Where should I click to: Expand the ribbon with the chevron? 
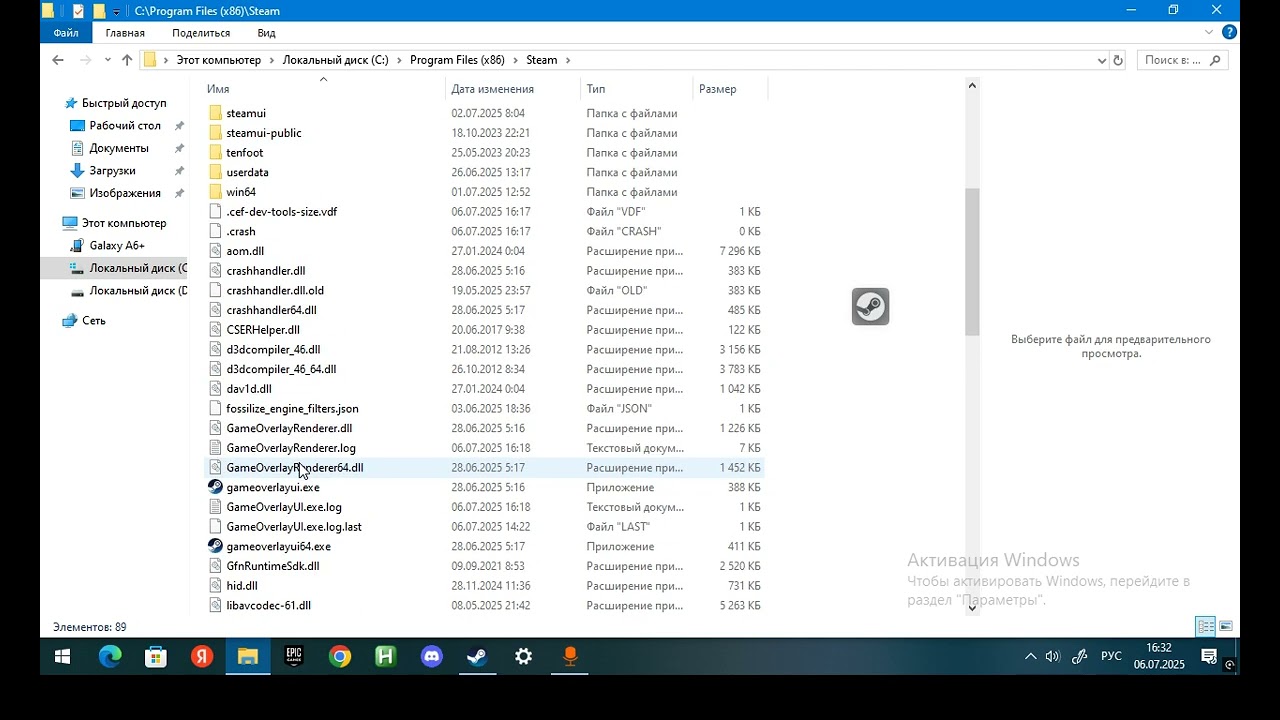click(1210, 32)
